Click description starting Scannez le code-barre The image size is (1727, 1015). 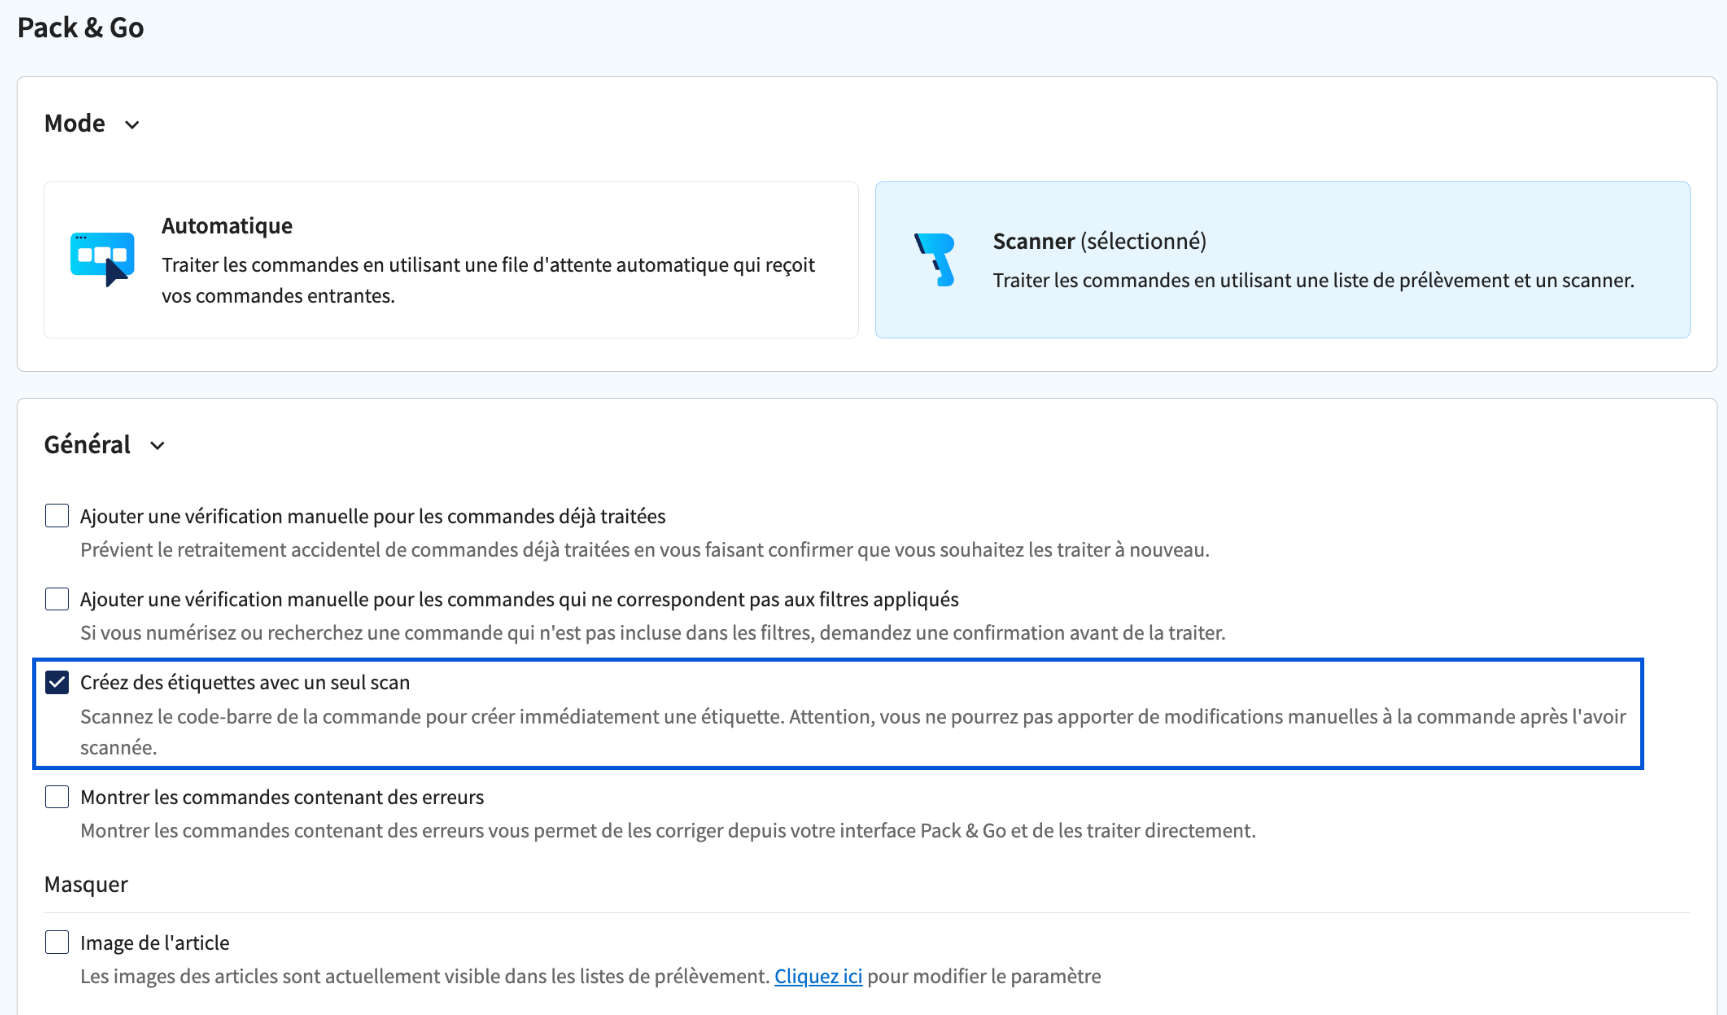853,732
